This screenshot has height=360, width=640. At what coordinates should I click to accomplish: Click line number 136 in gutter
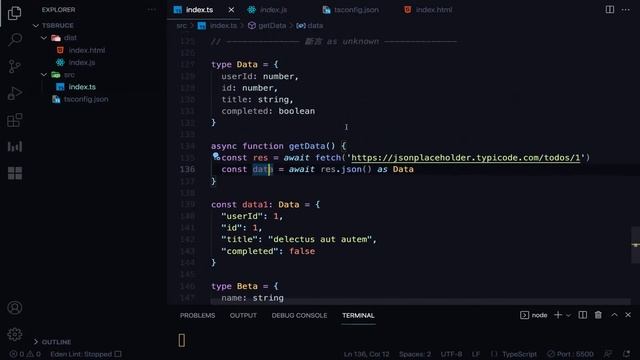[x=187, y=169]
